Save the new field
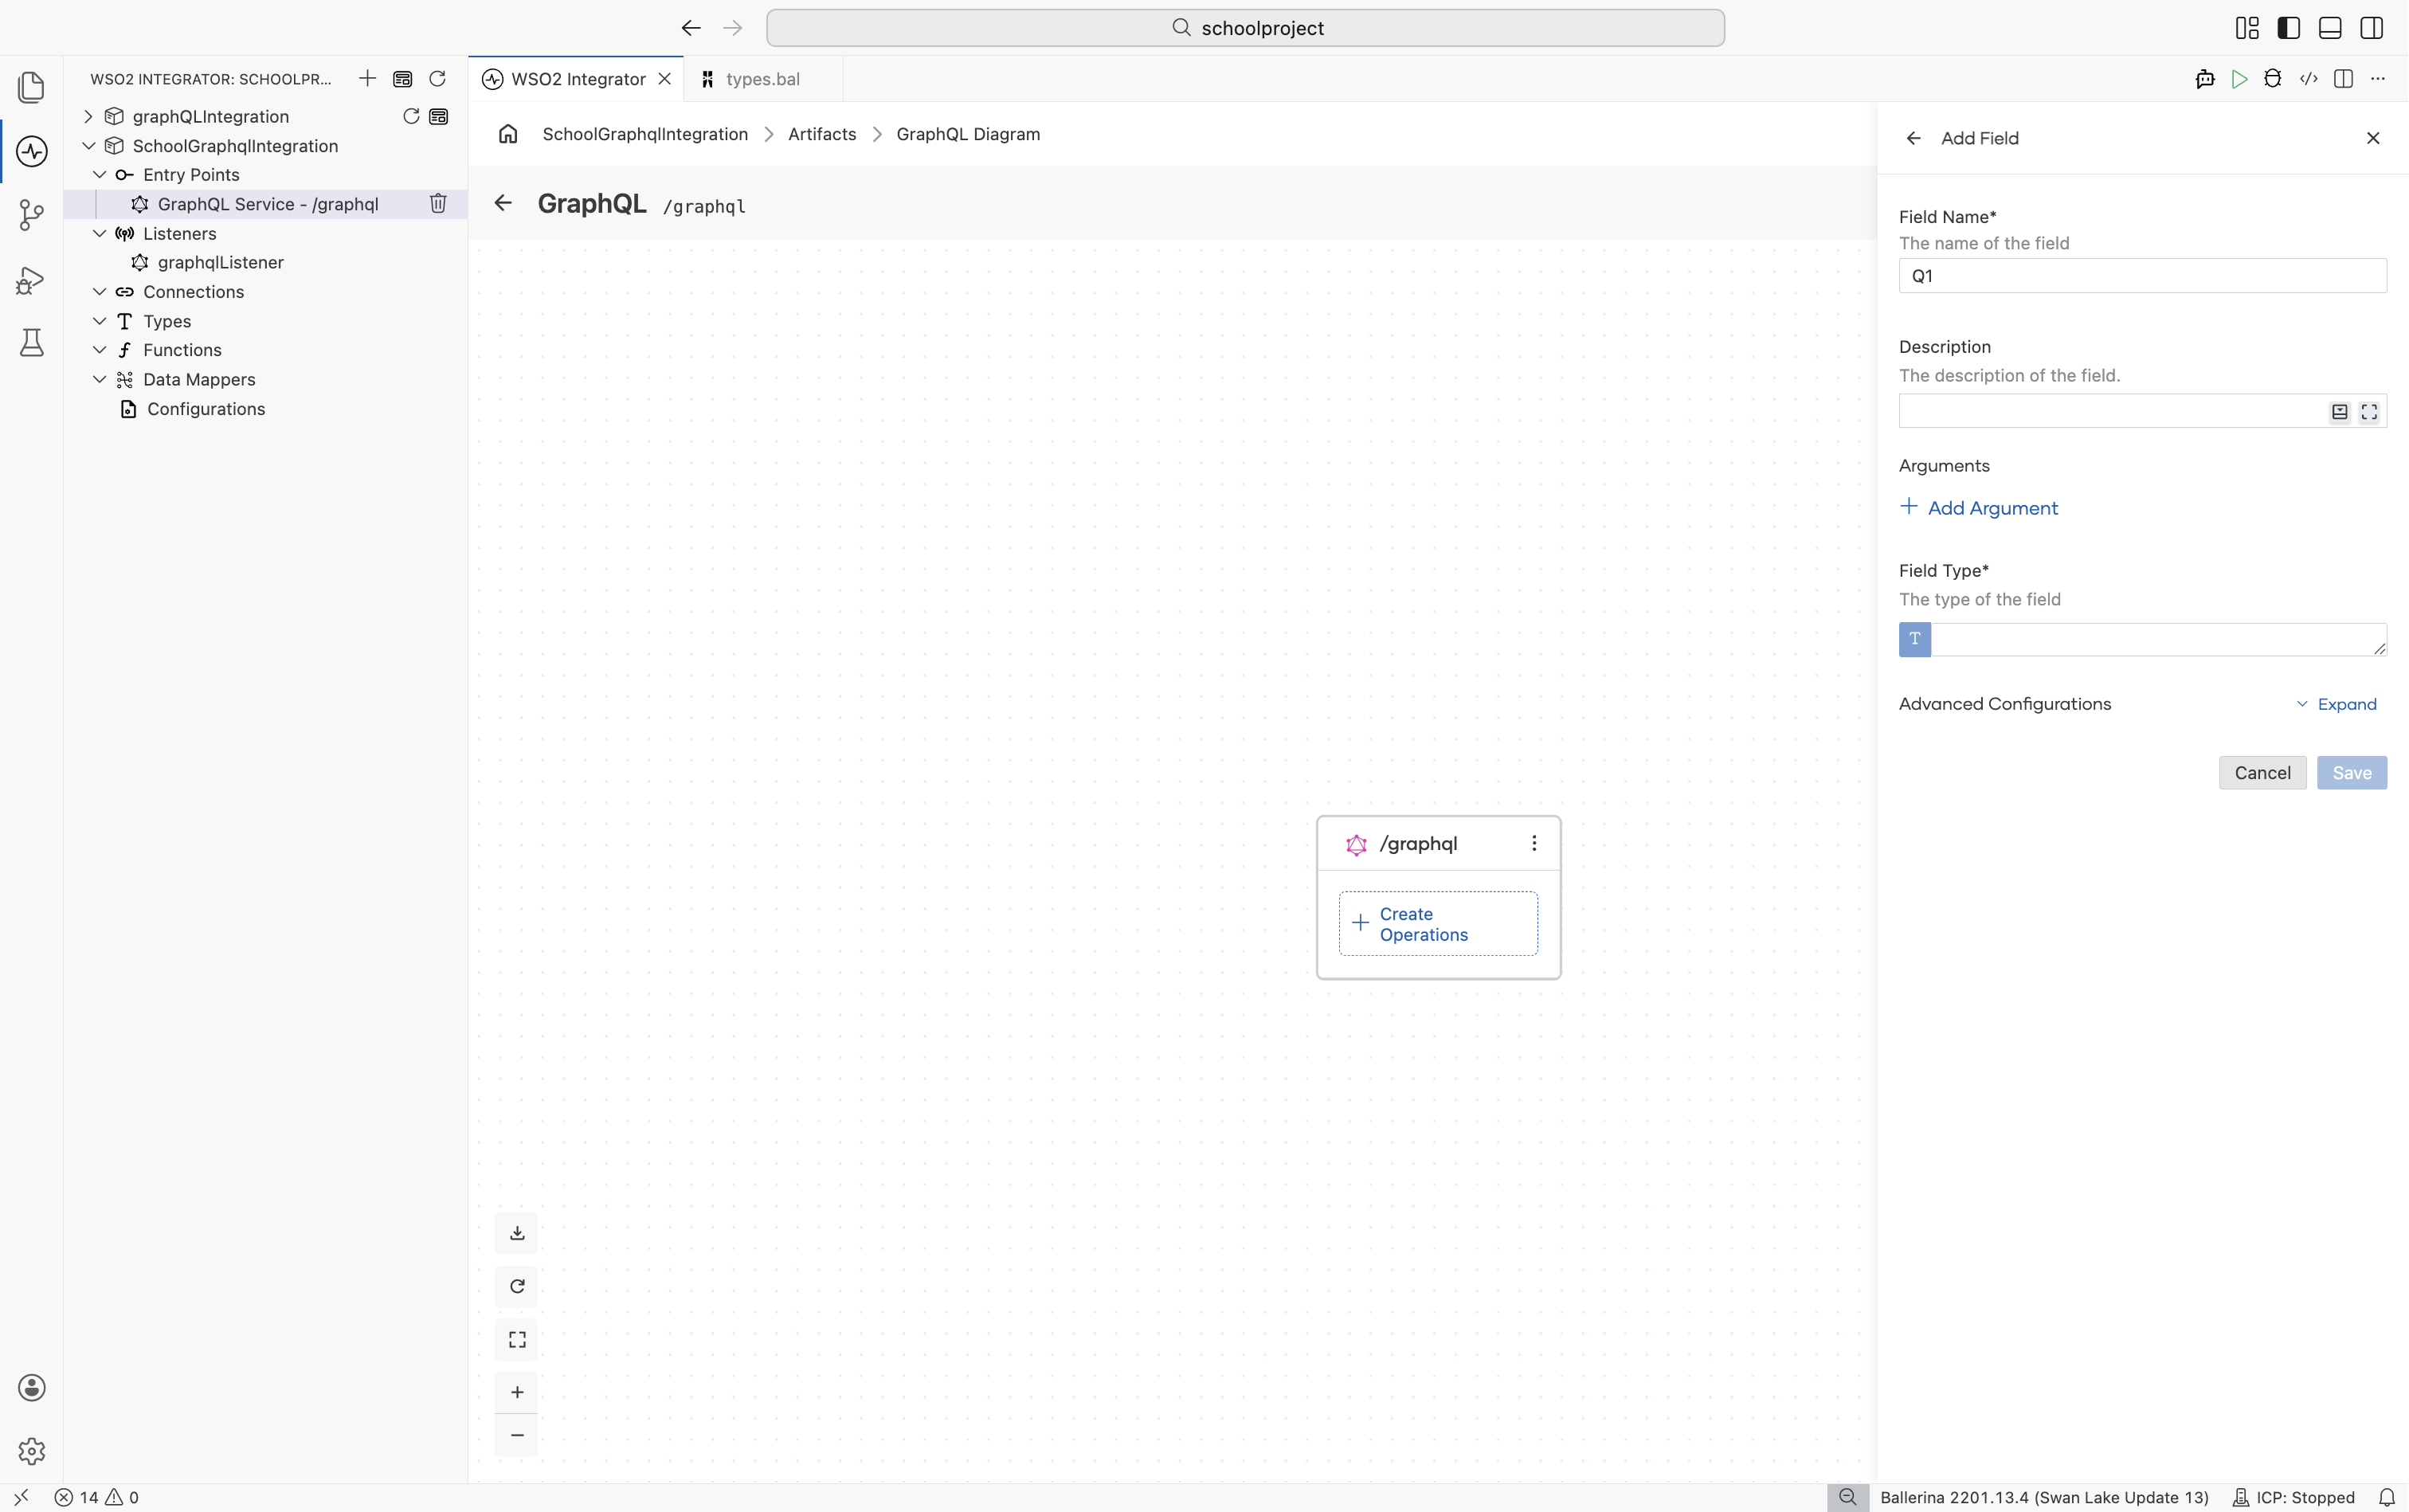Screen dimensions: 2409x1512 click(x=2351, y=773)
